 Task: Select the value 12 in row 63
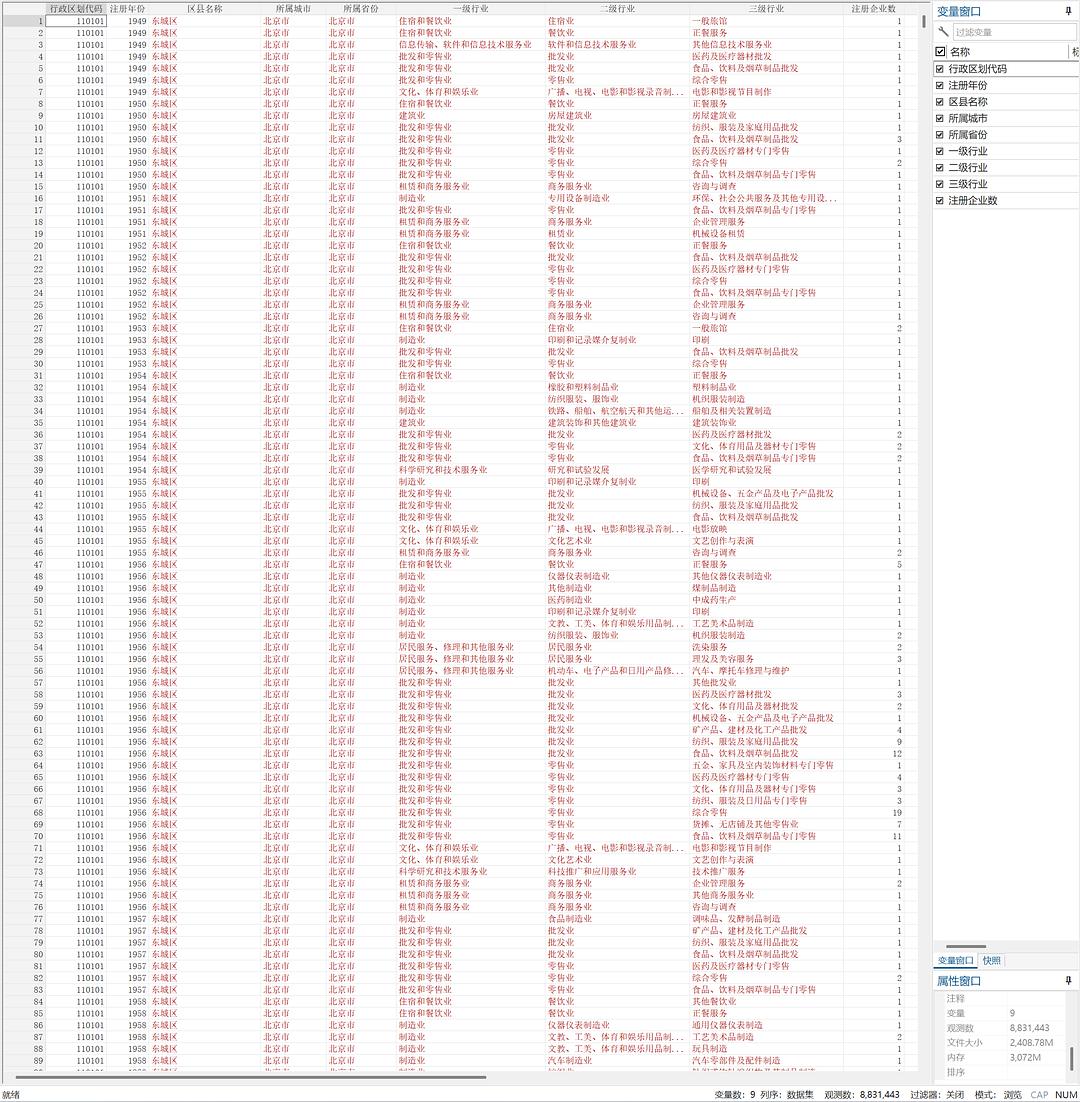(897, 753)
